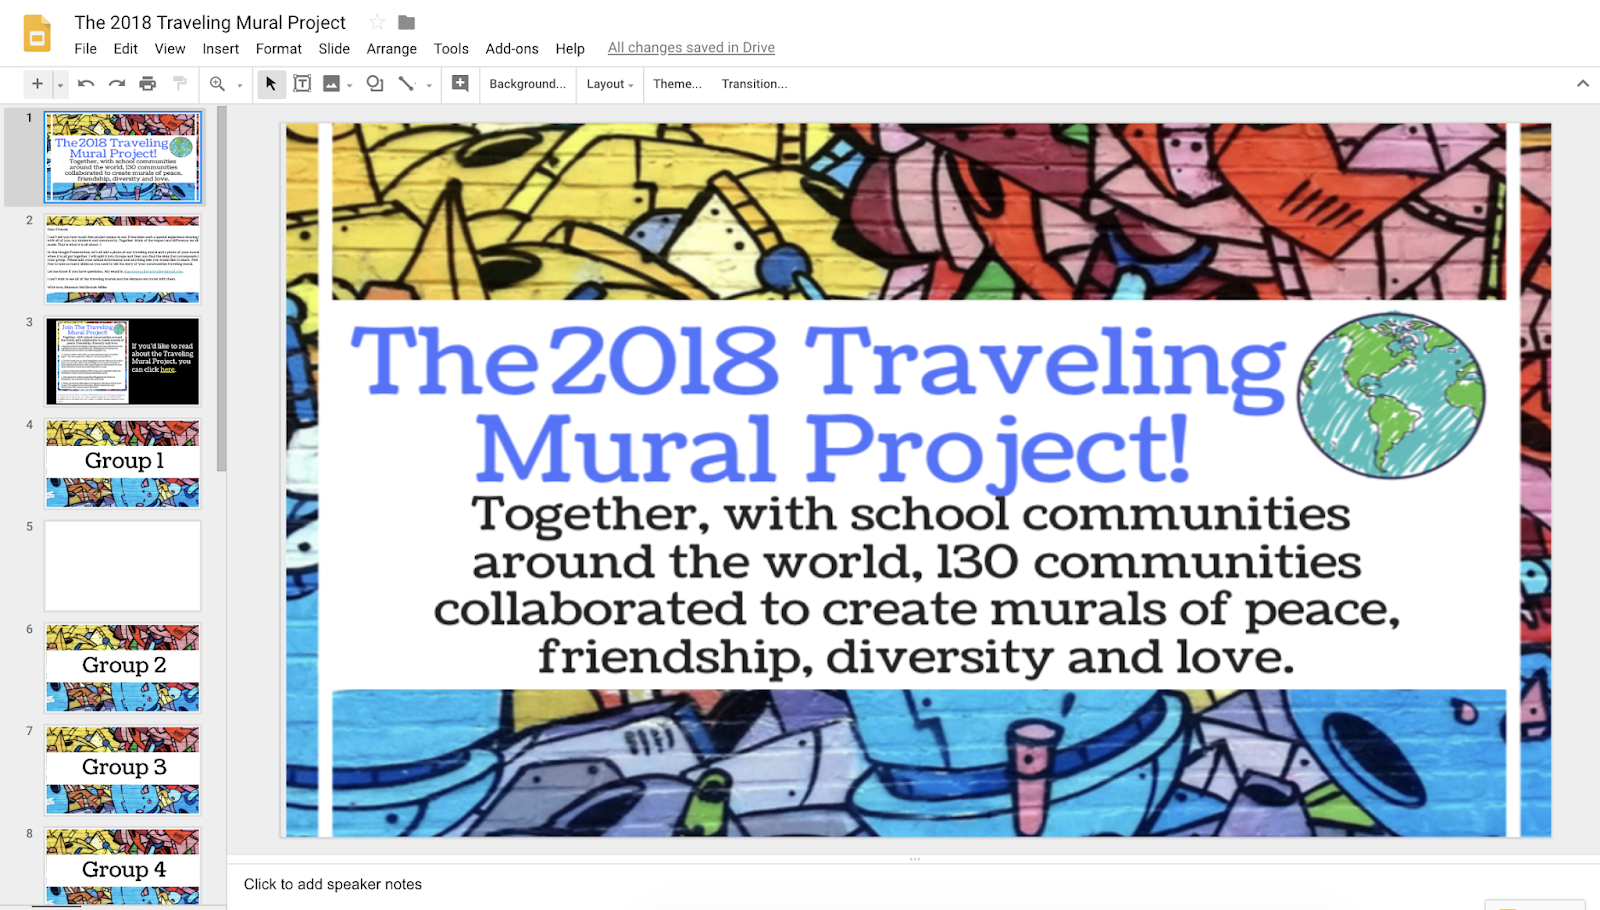Open the Edit menu

click(x=126, y=48)
